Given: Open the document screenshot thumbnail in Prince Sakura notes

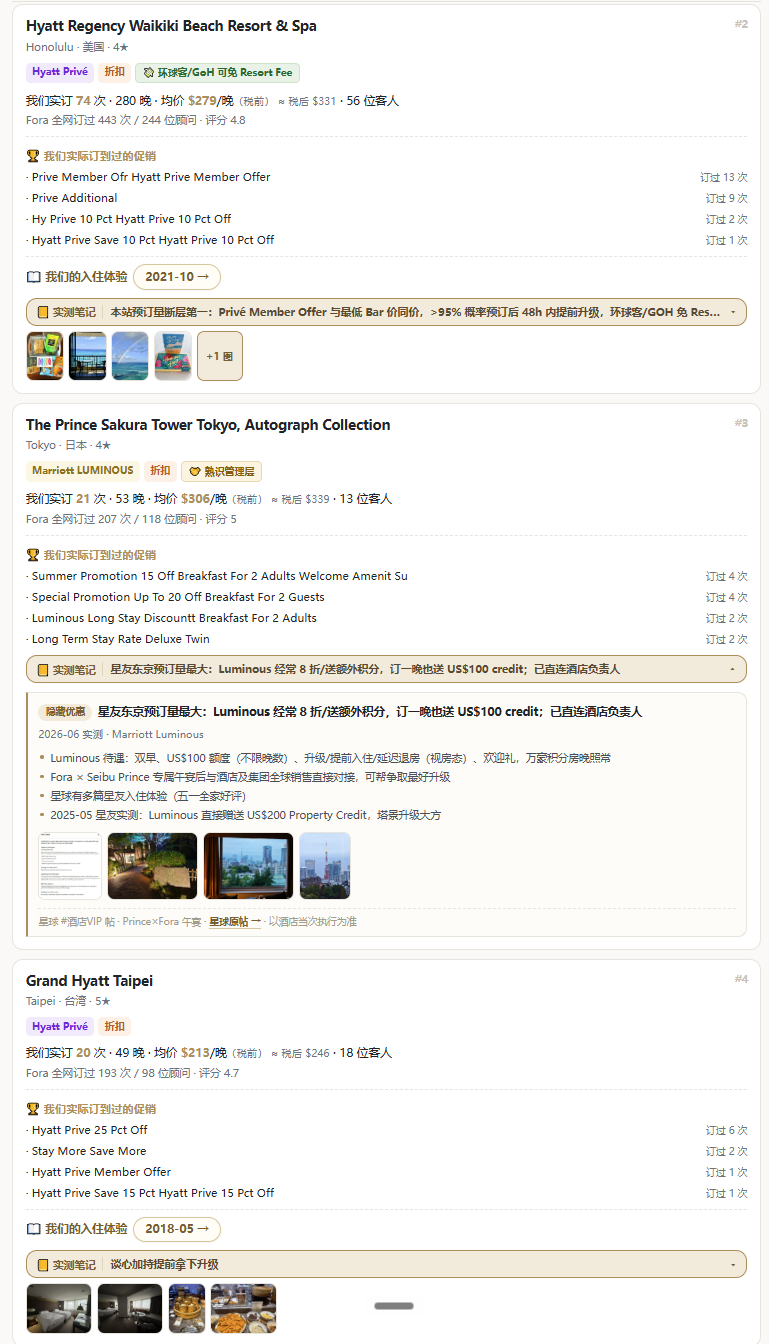Looking at the screenshot, I should (70, 866).
